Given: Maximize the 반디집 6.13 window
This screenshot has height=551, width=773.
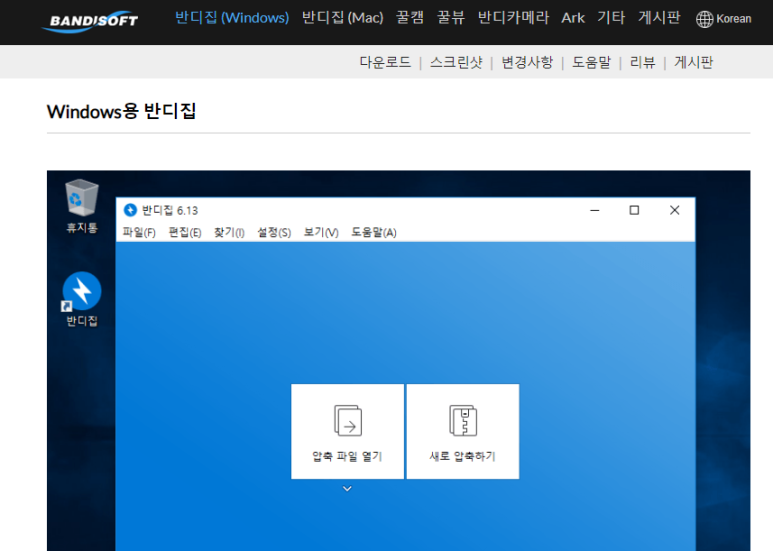Looking at the screenshot, I should pos(634,210).
